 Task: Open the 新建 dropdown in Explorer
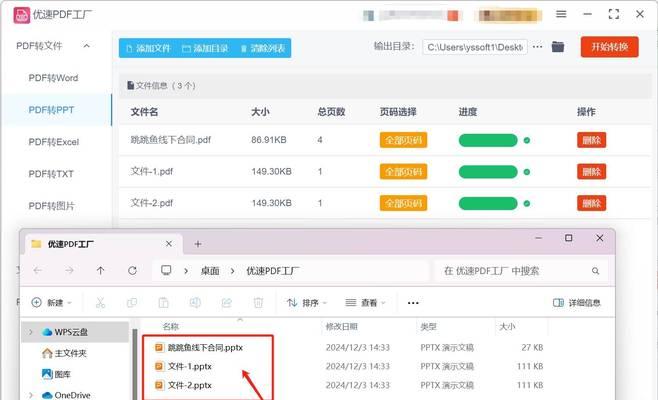pyautogui.click(x=52, y=303)
